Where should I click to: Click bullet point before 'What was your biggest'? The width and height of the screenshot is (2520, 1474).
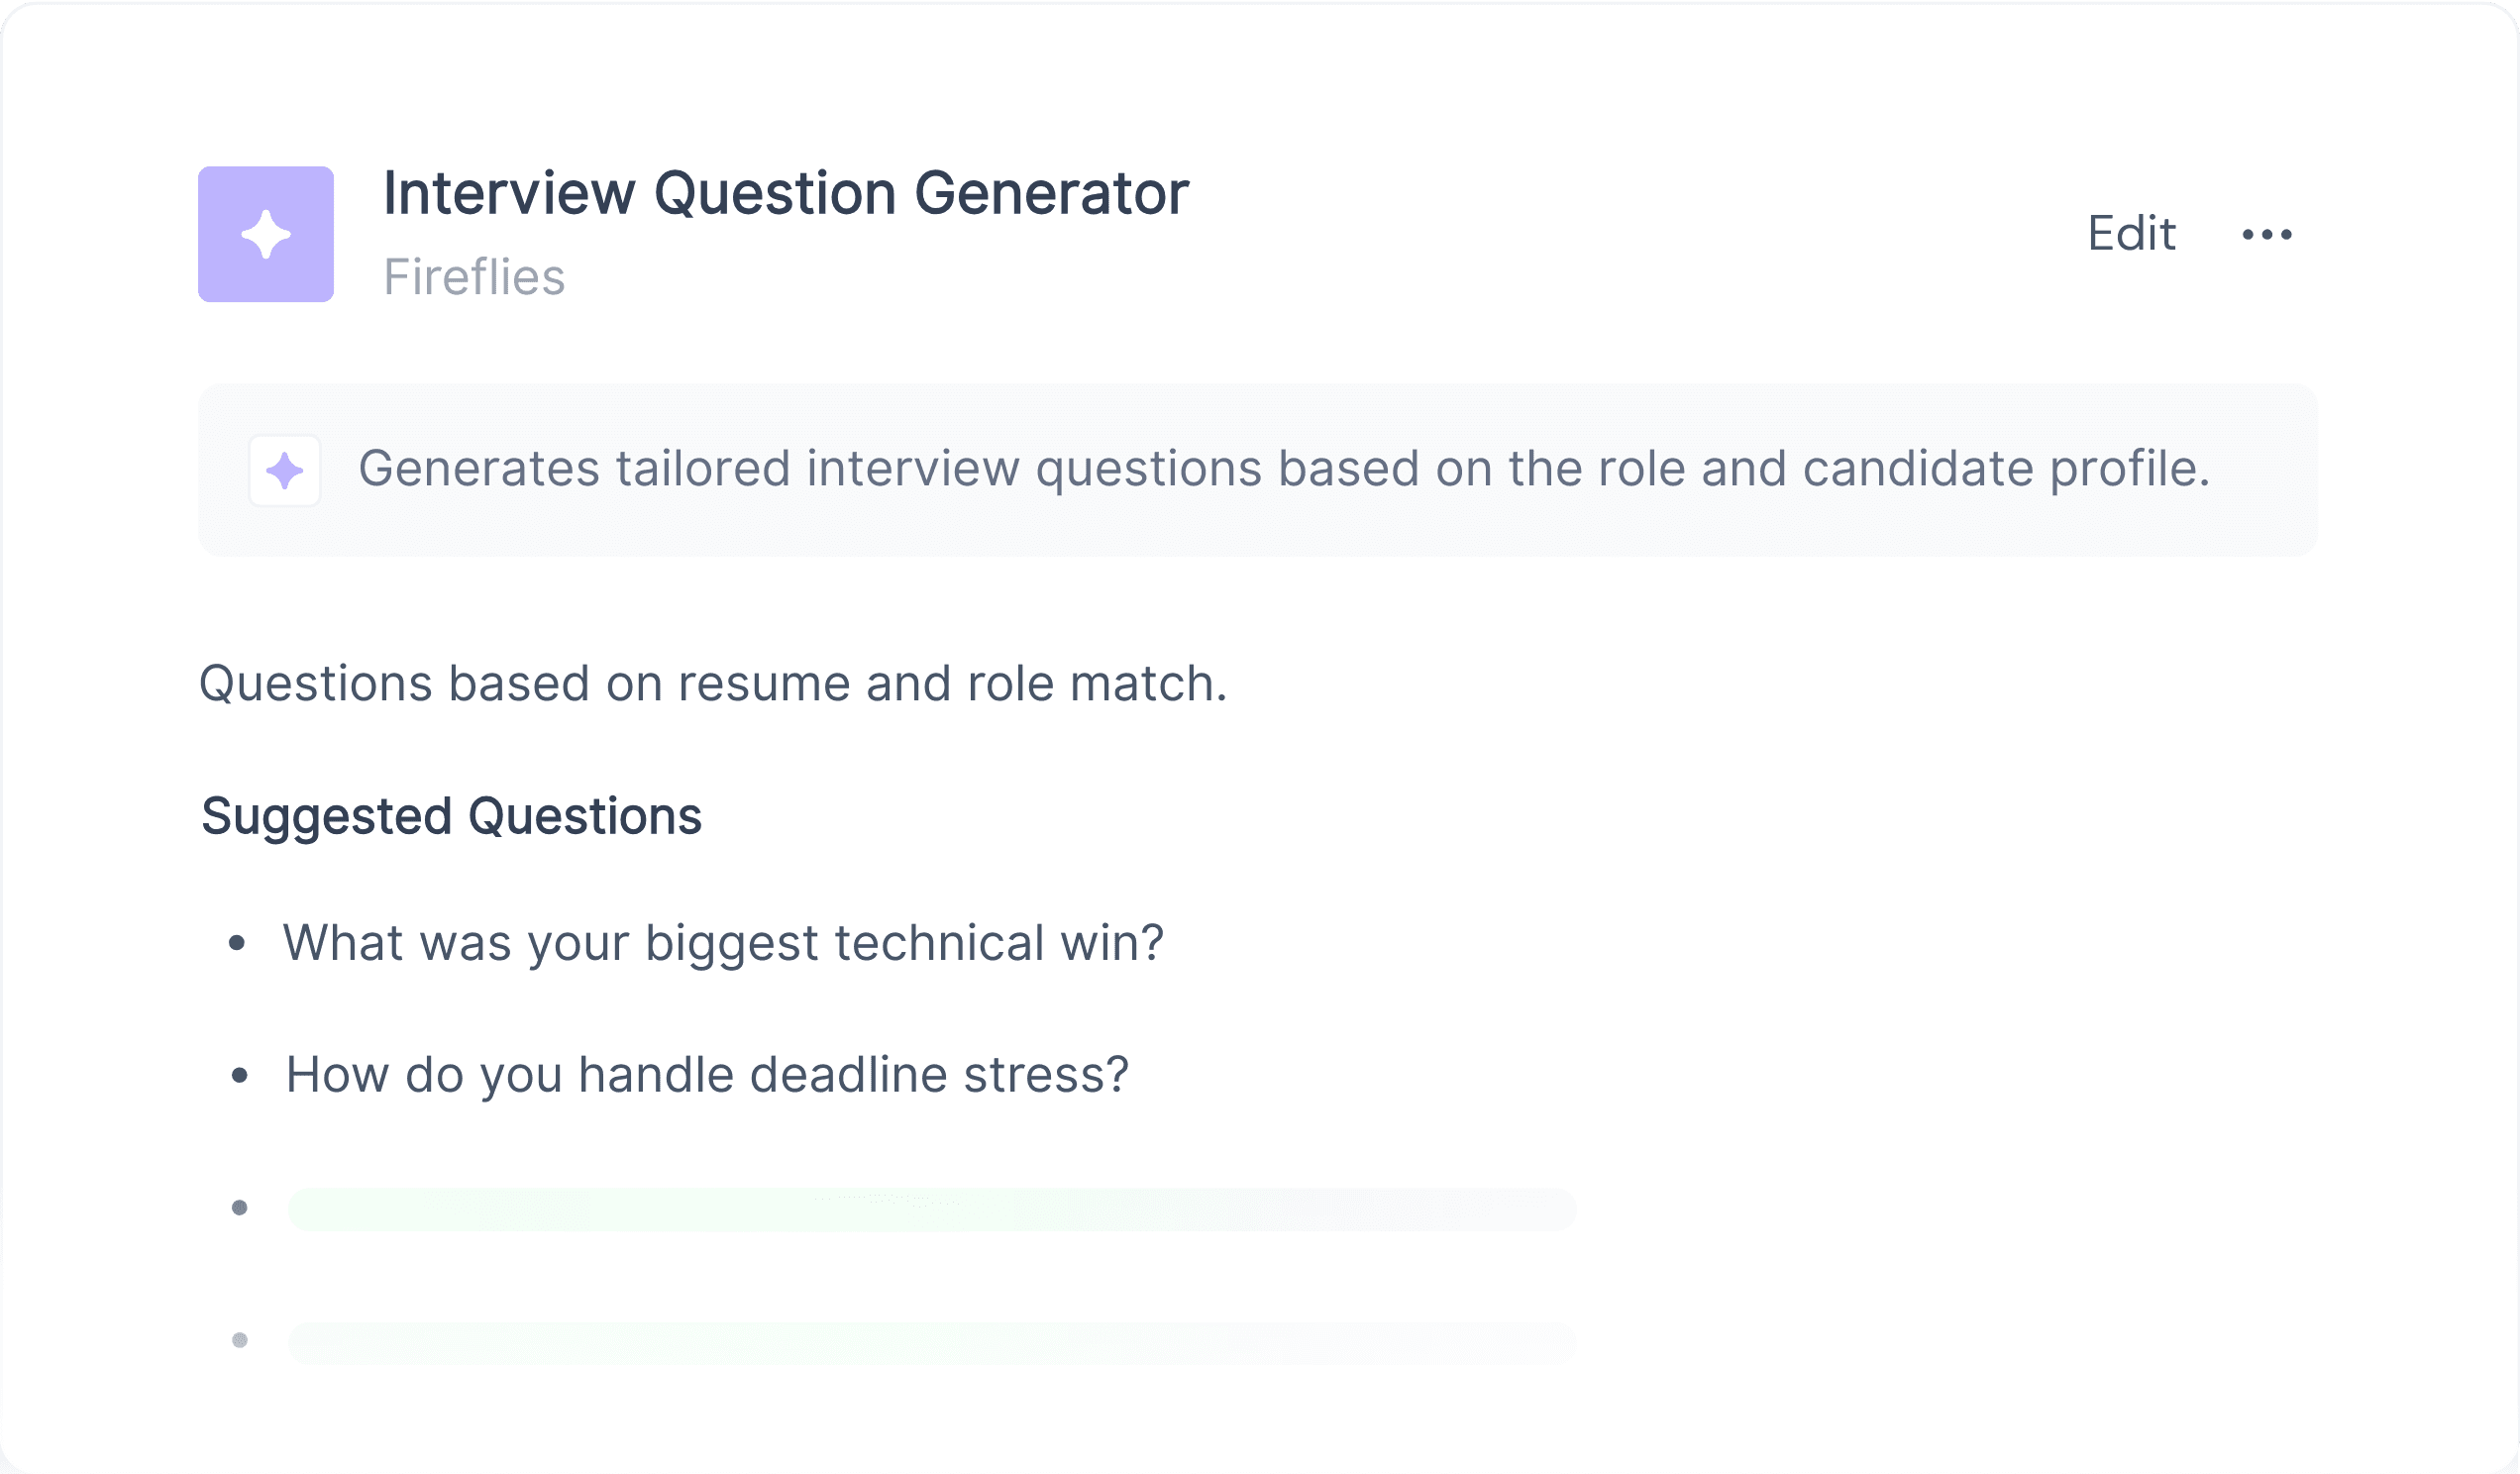coord(237,942)
